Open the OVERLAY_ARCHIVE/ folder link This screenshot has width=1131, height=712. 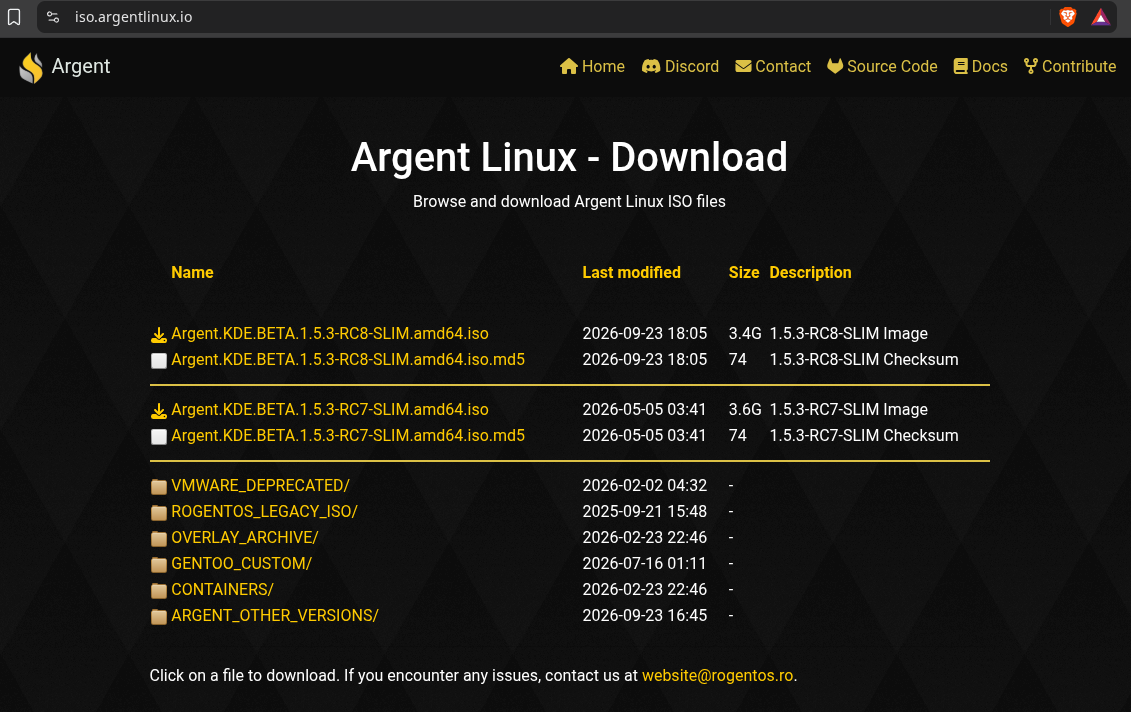pos(245,537)
